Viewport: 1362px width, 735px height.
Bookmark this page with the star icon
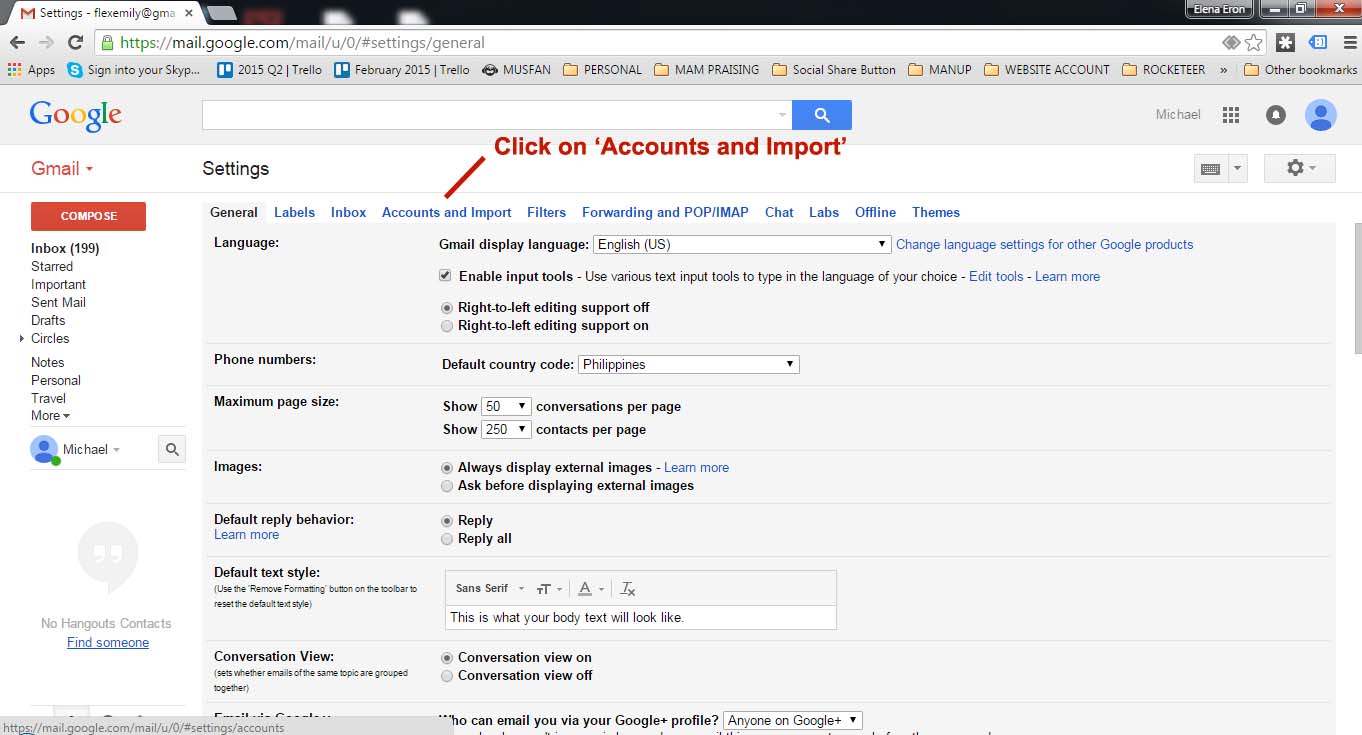coord(1253,42)
